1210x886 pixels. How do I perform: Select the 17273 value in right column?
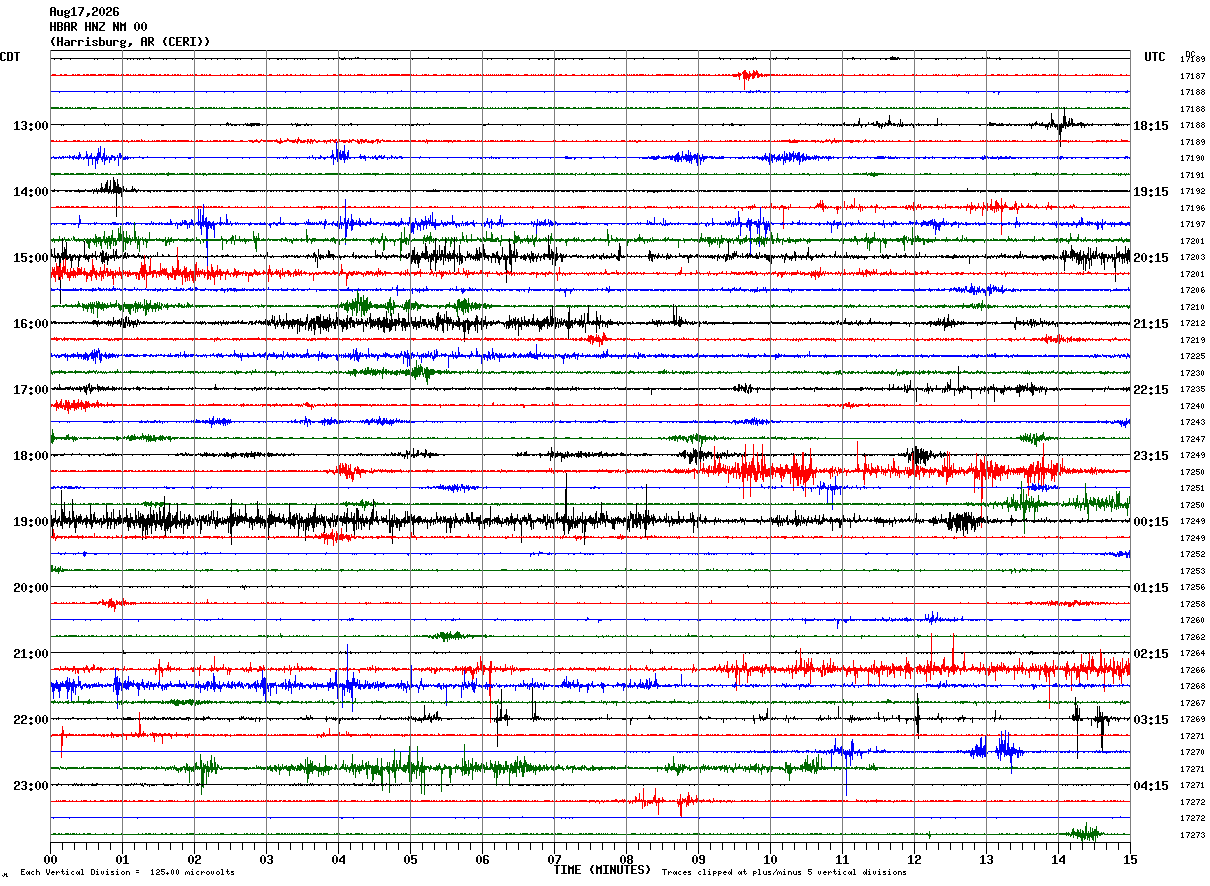tap(1192, 835)
